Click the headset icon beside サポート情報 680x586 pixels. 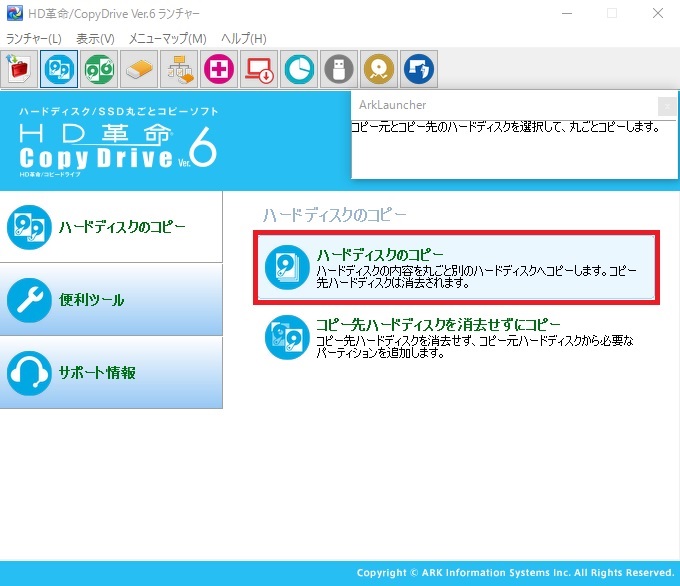pos(29,373)
